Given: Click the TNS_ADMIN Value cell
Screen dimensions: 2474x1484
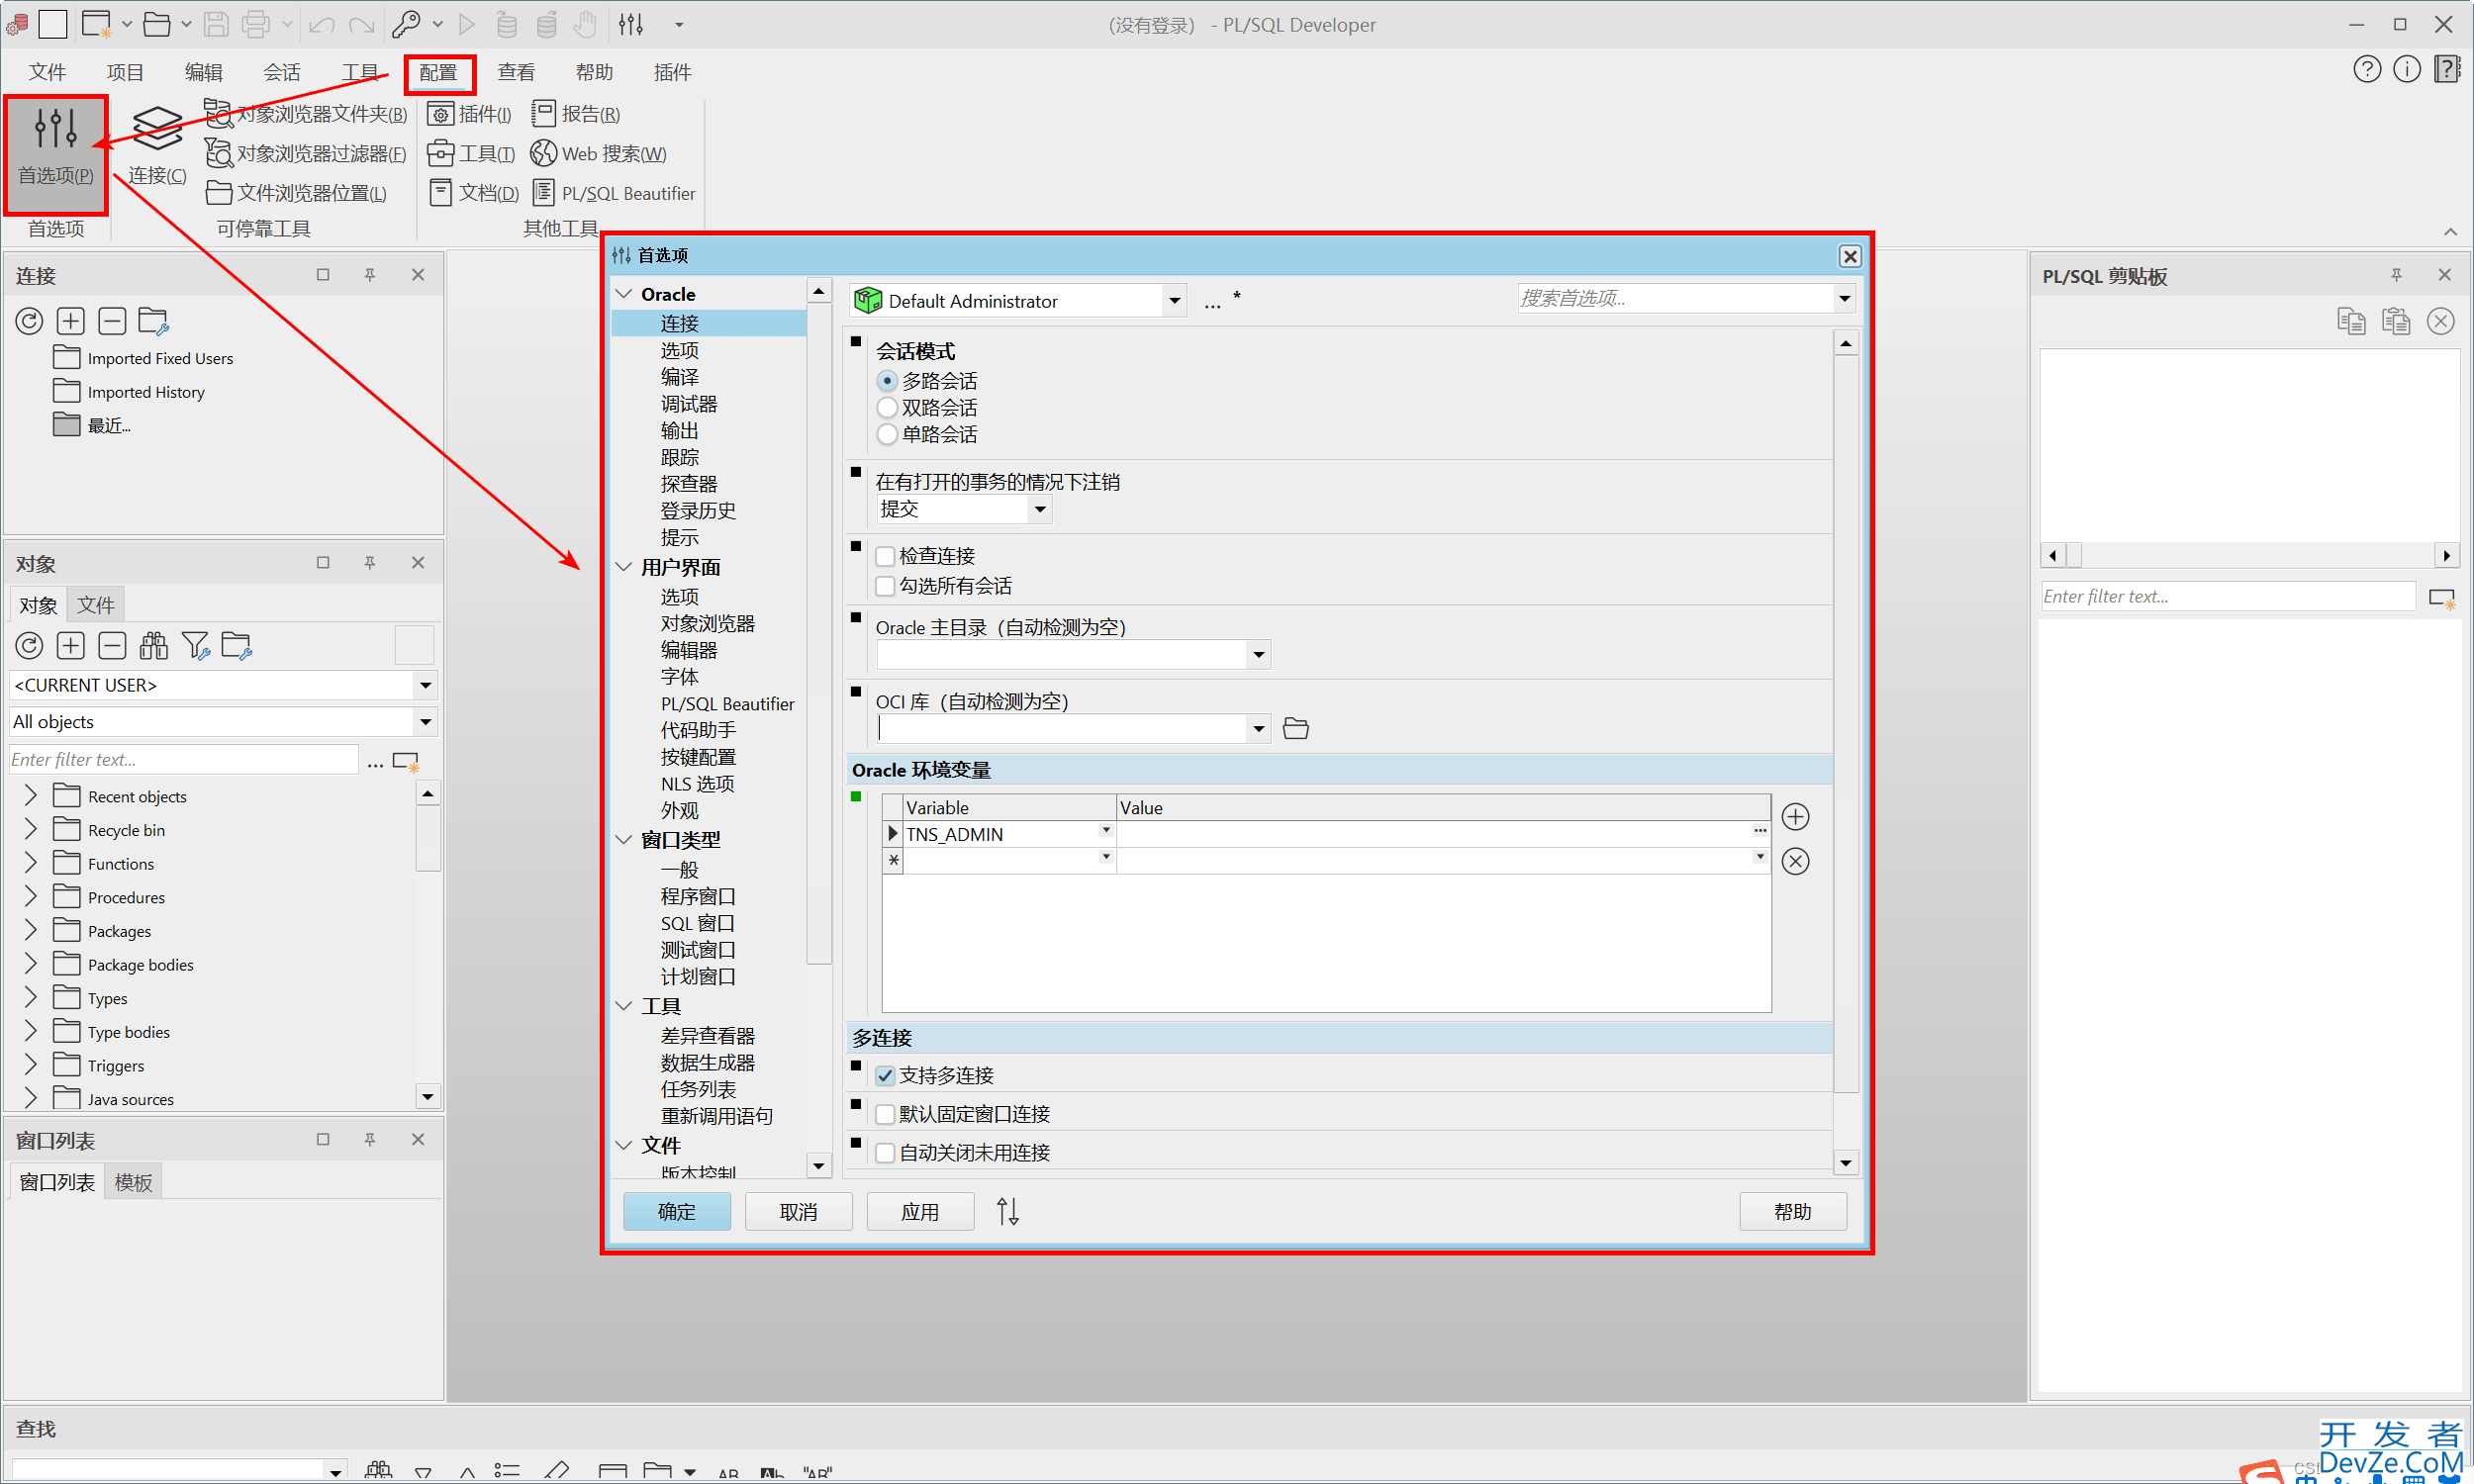Looking at the screenshot, I should [x=1433, y=834].
